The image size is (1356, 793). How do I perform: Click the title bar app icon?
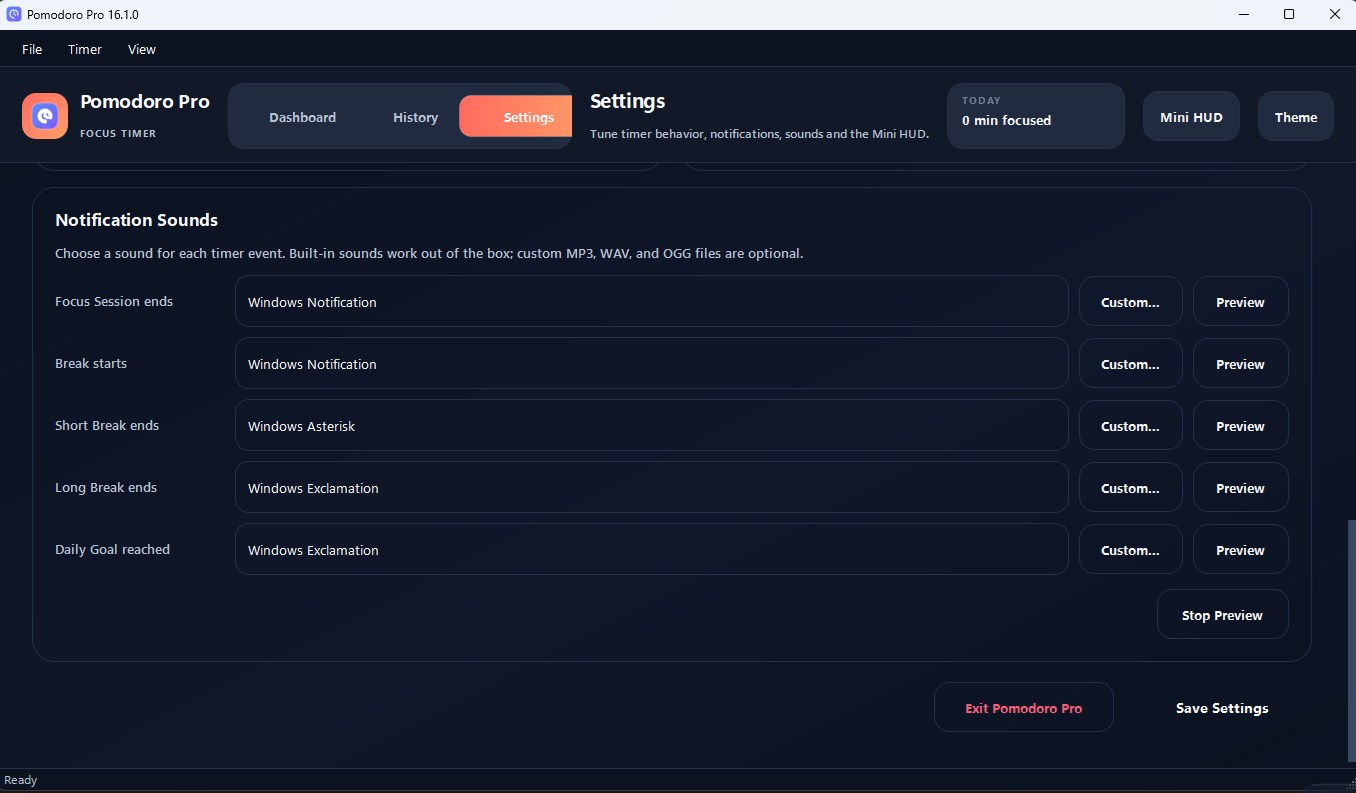pos(14,14)
